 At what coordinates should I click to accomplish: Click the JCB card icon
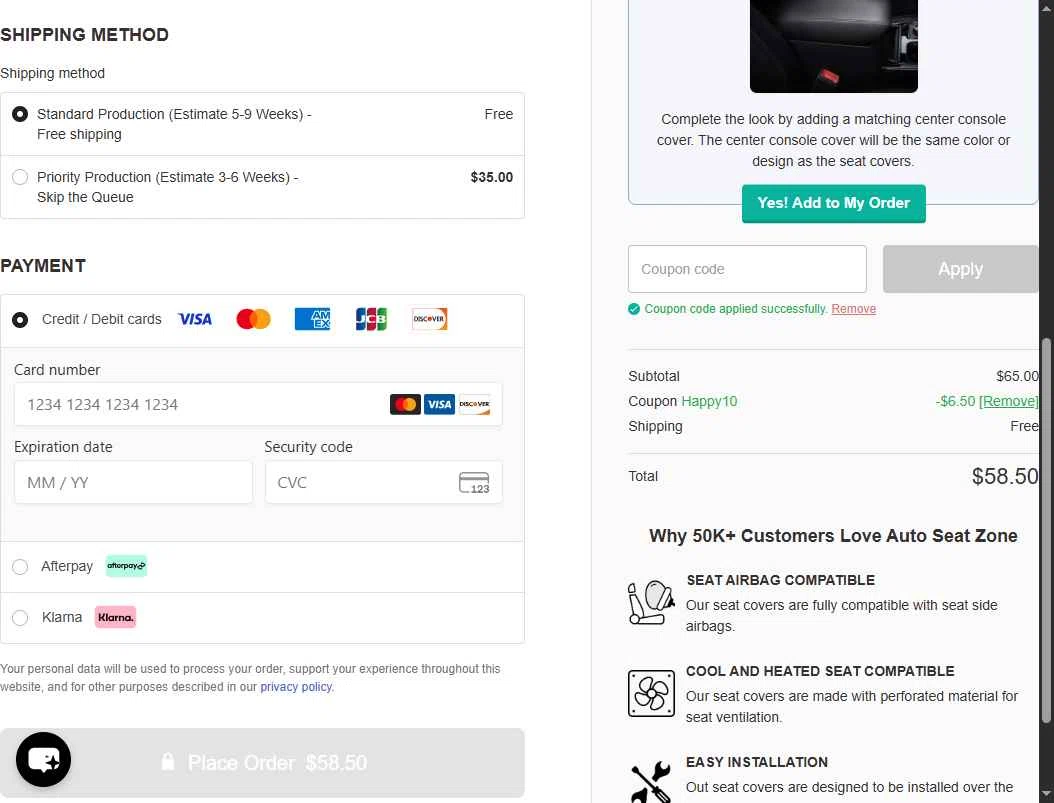point(371,319)
